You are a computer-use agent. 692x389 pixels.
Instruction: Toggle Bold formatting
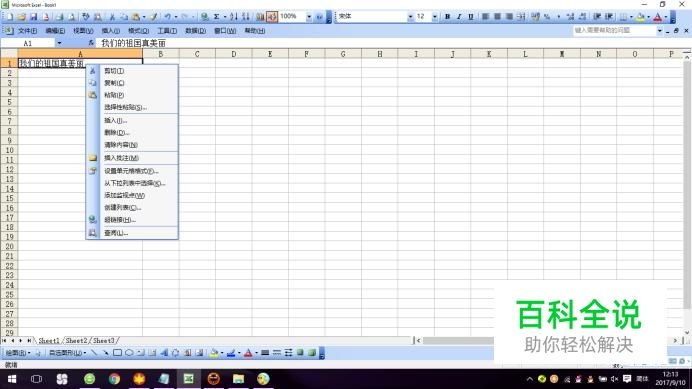(447, 17)
